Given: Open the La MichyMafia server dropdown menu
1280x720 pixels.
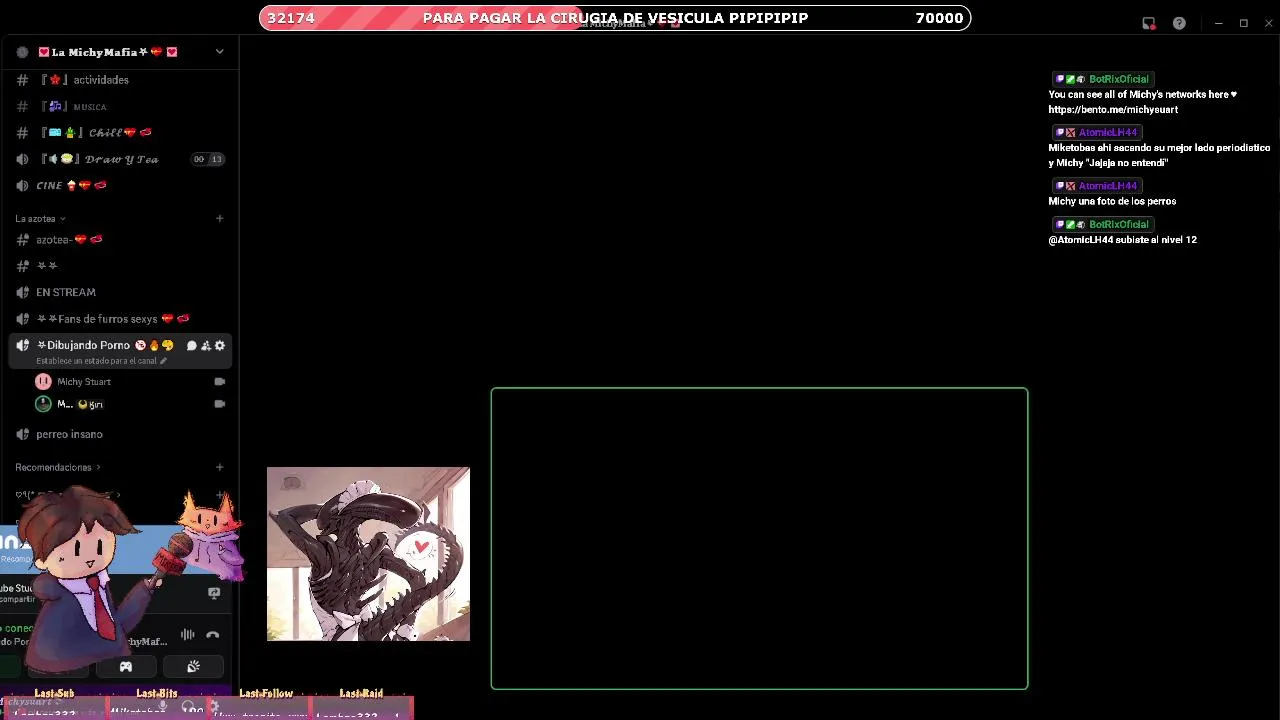Looking at the screenshot, I should 219,52.
